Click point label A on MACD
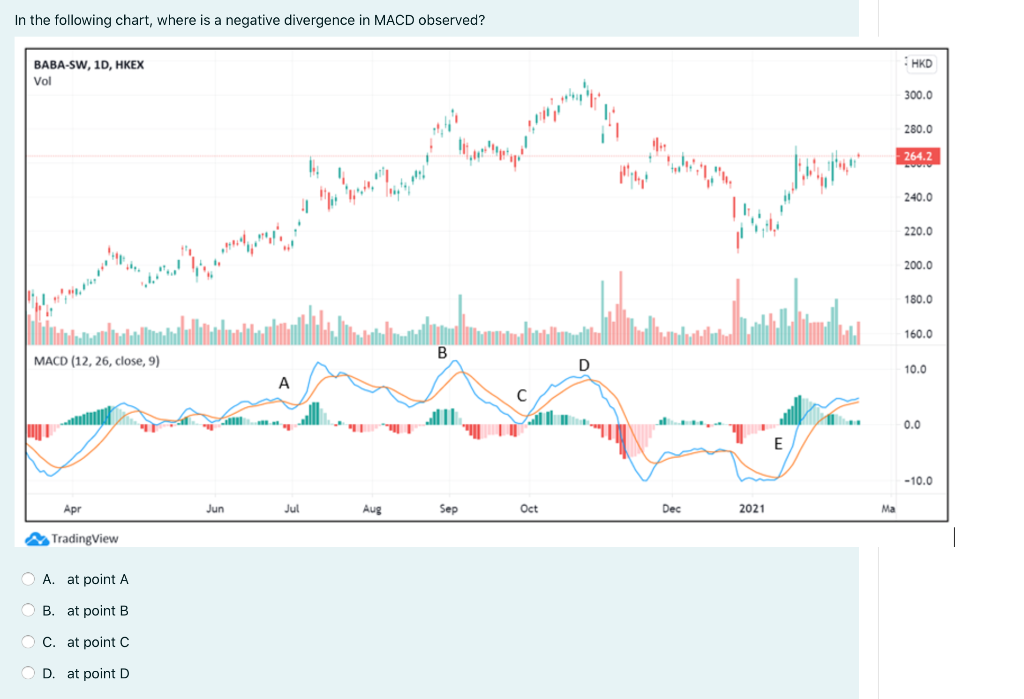1024x699 pixels. tap(284, 383)
